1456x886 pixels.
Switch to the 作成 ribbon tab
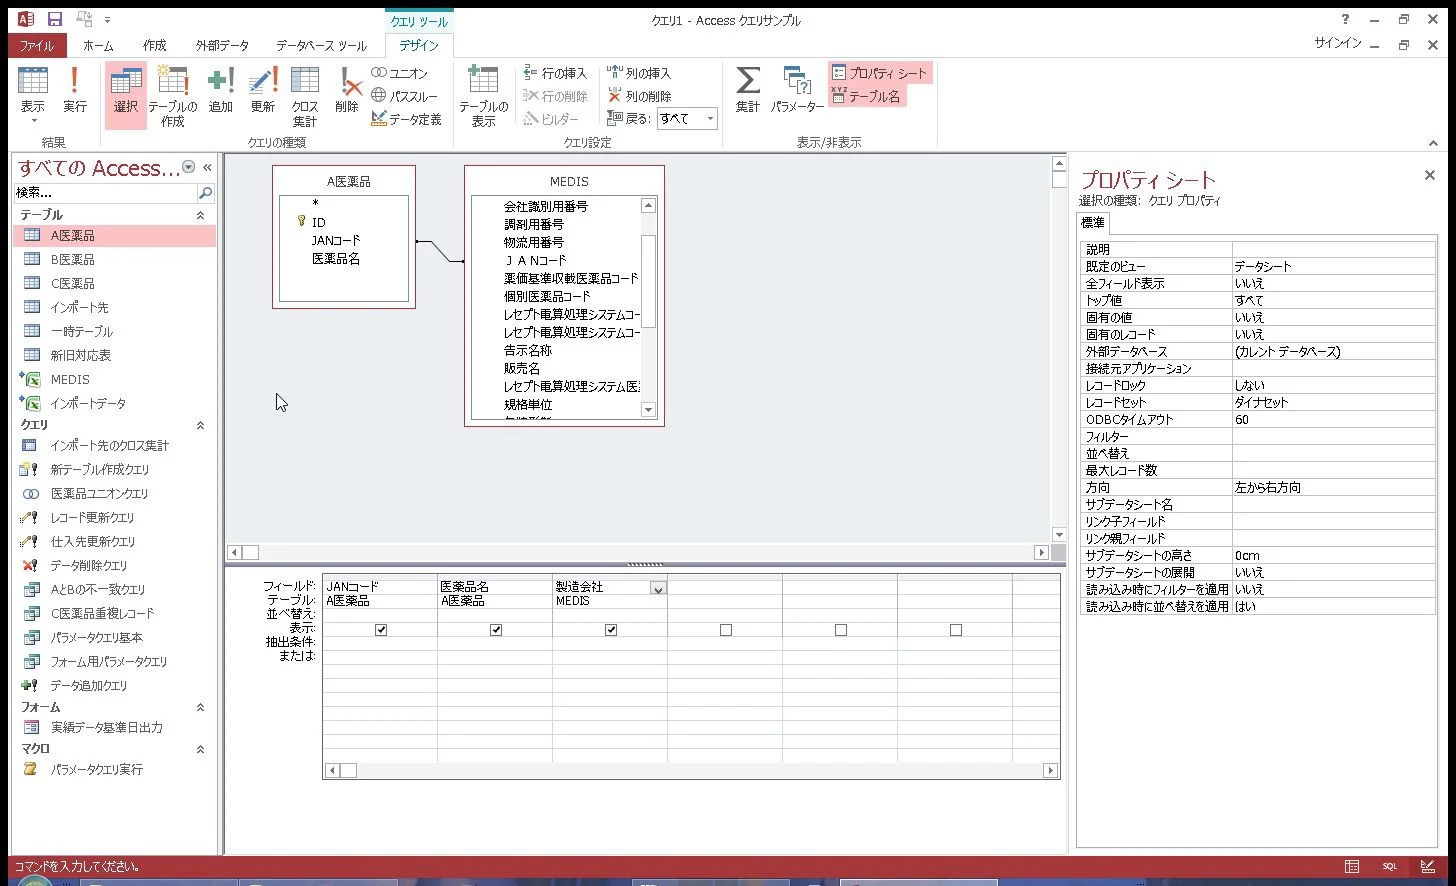click(154, 45)
